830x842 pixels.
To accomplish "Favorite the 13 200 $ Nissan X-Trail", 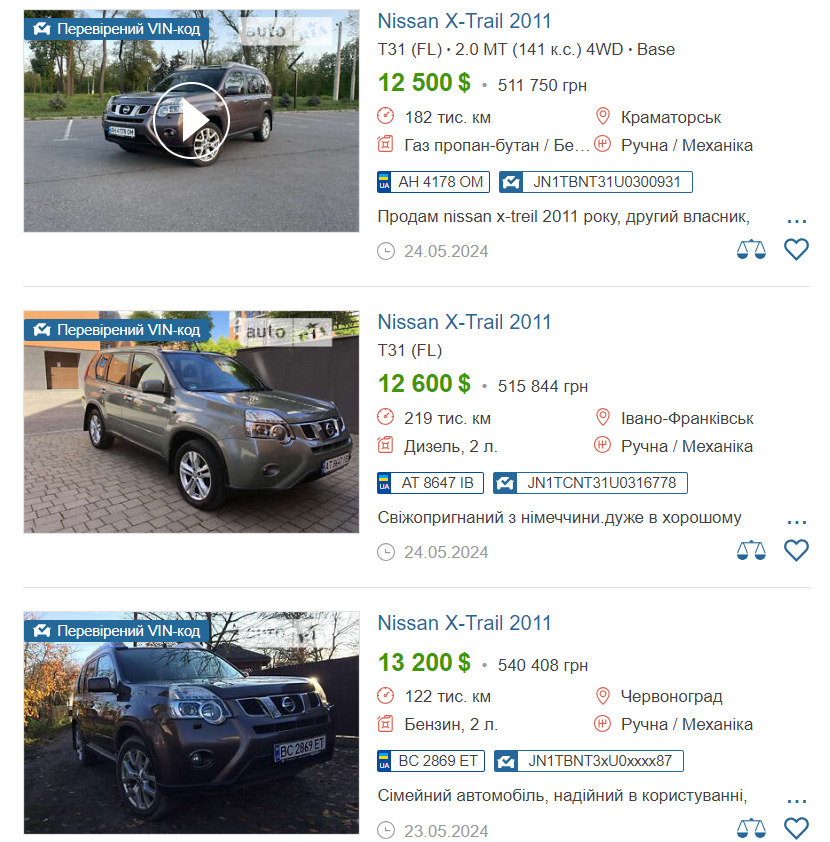I will point(796,829).
